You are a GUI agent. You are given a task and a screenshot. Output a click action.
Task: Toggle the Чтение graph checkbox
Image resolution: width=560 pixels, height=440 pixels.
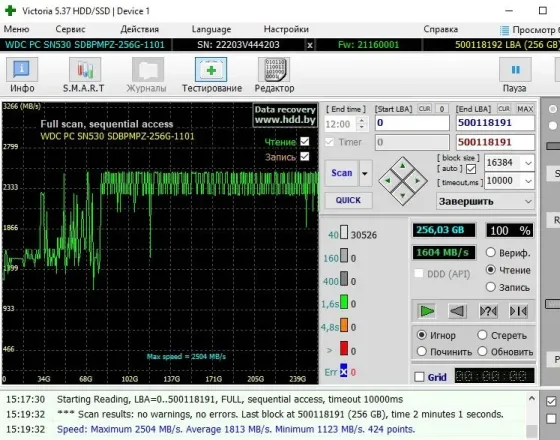point(305,141)
